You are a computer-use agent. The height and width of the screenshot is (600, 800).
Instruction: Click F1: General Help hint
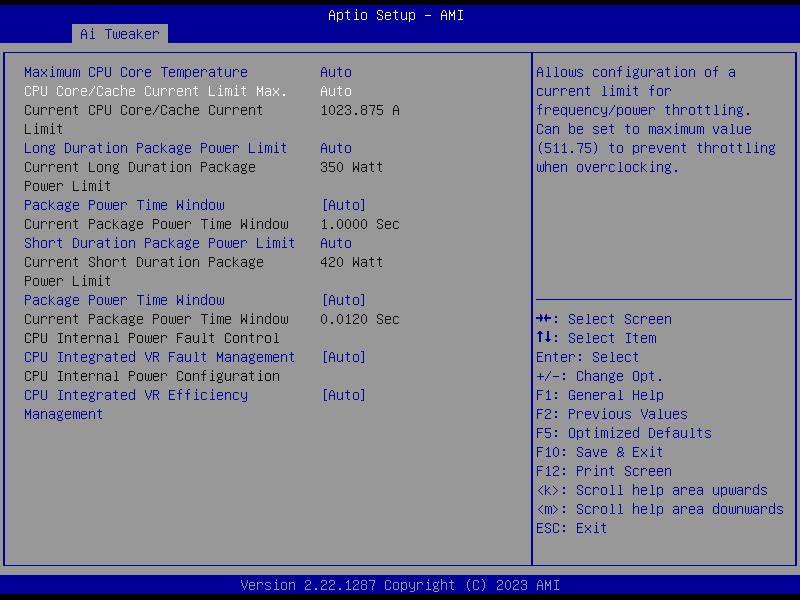600,395
